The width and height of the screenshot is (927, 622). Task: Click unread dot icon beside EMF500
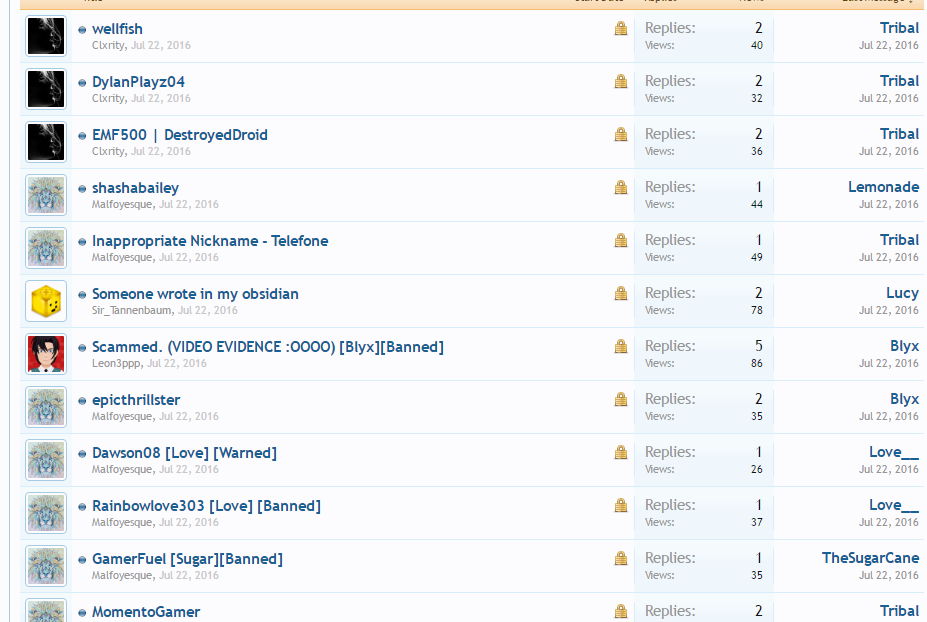click(82, 136)
